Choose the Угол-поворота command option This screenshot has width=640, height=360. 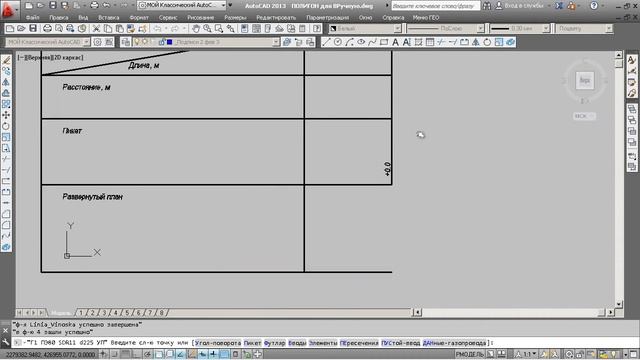click(x=218, y=343)
